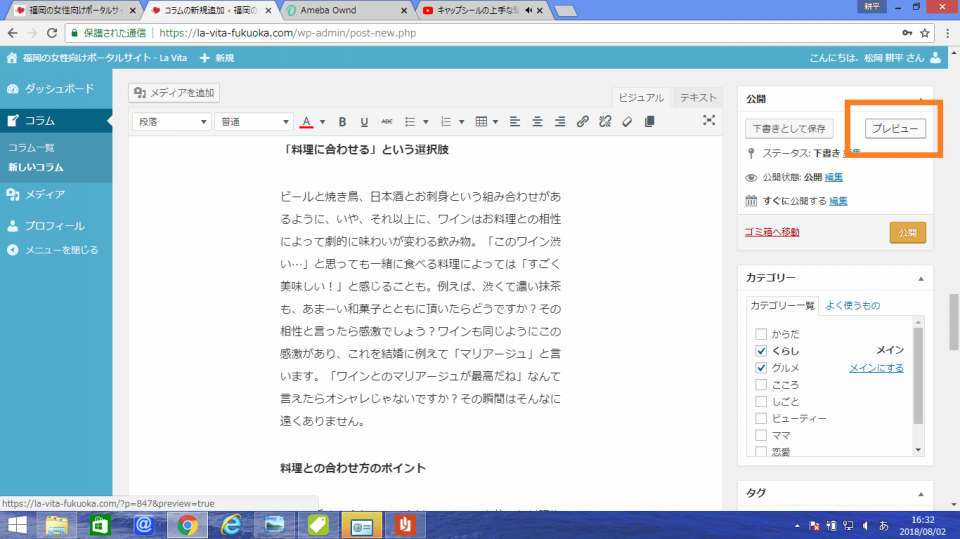Open File Explorer from taskbar
This screenshot has height=539, width=960.
57,526
